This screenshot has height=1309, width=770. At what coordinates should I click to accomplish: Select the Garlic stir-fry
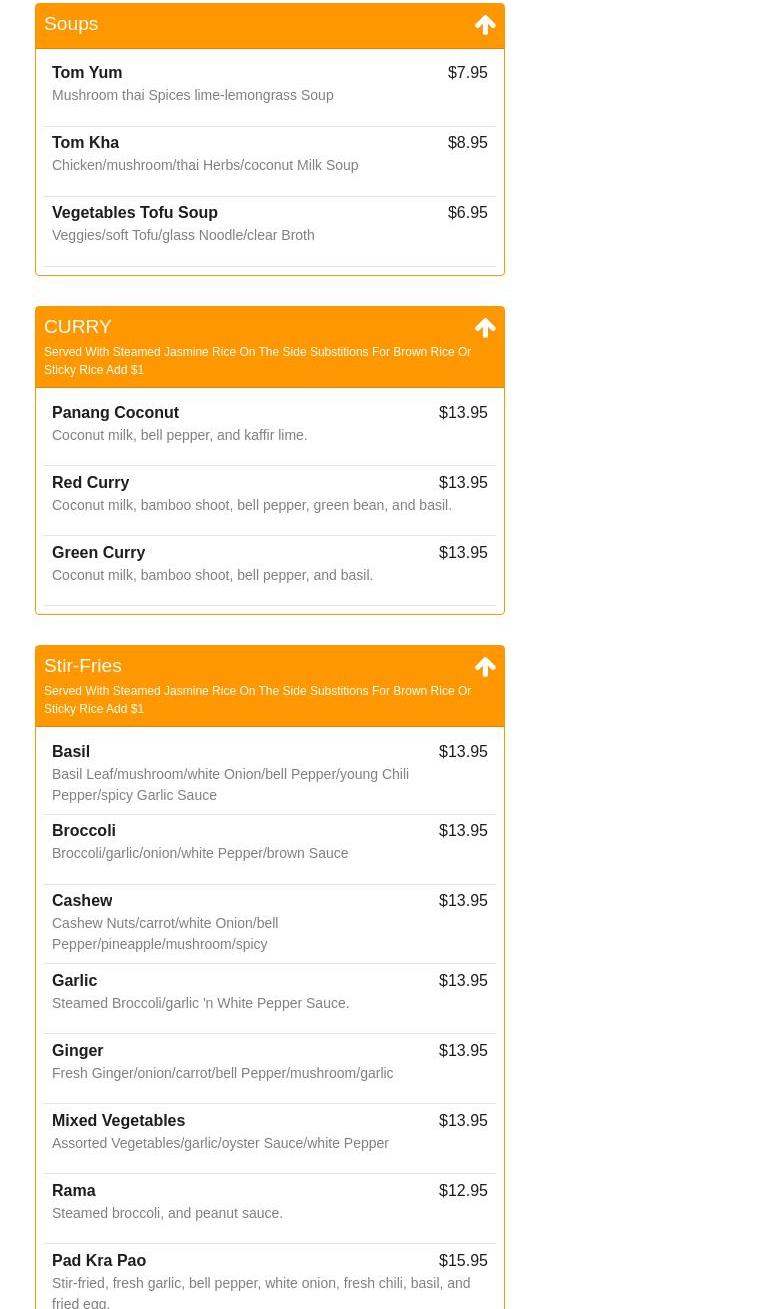(x=75, y=981)
